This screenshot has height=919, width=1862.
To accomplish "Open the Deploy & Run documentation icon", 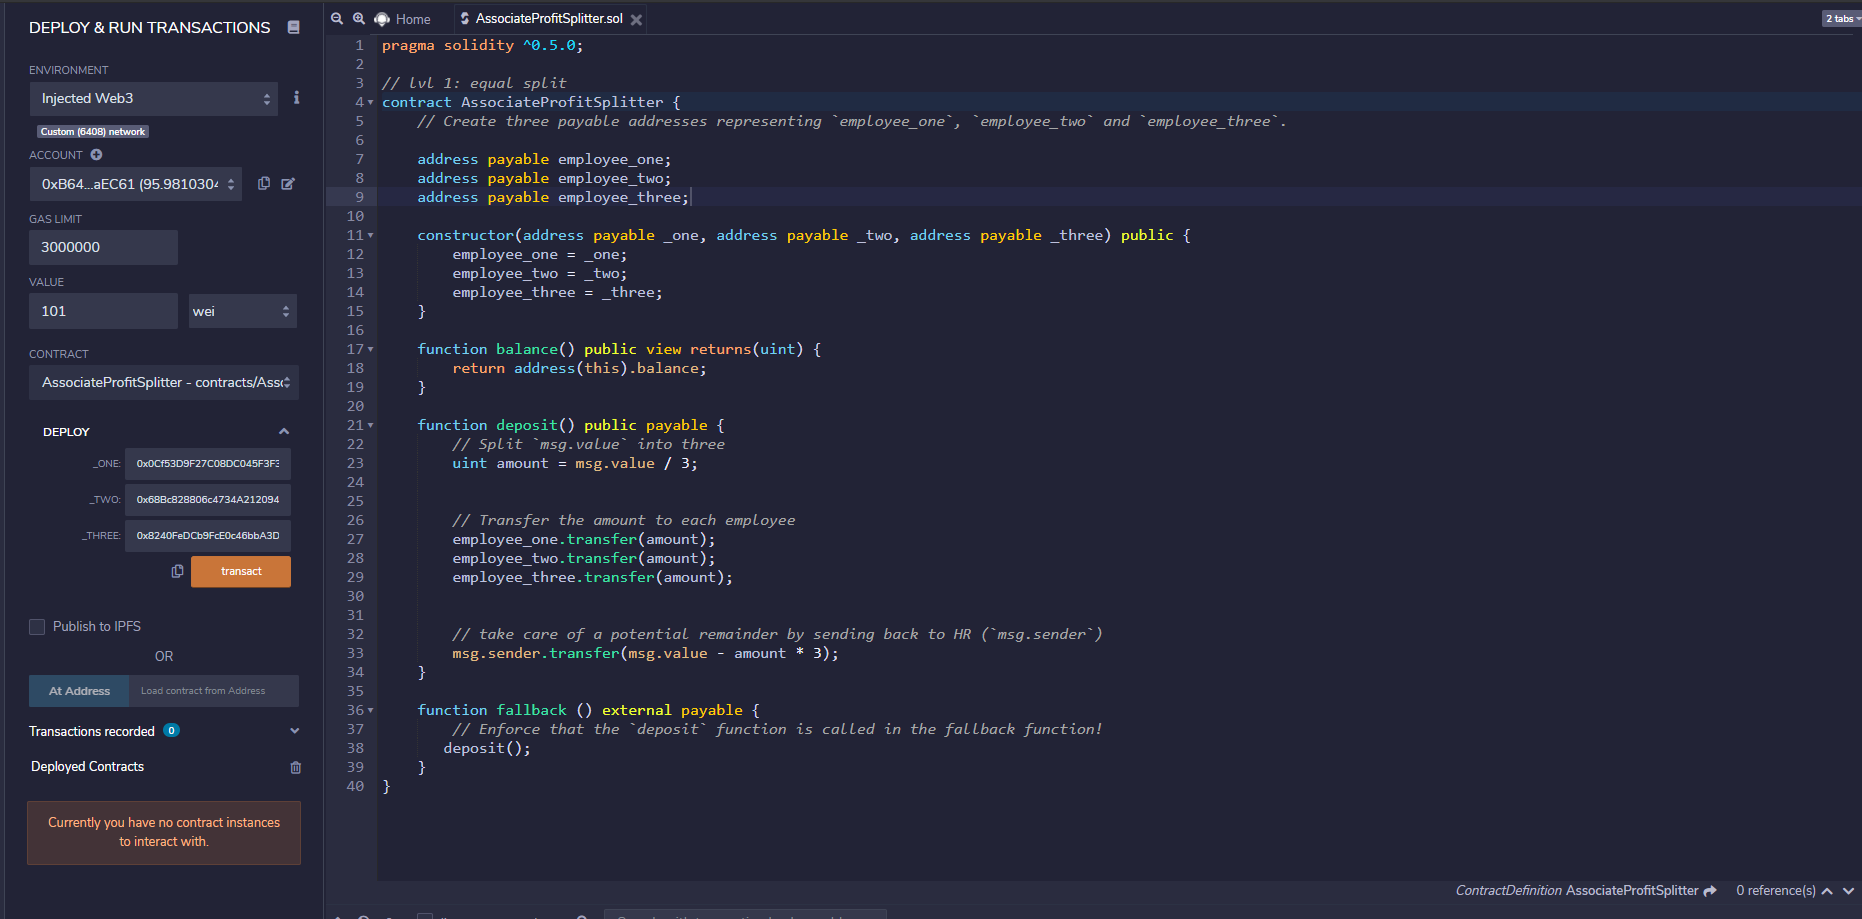I will point(293,28).
